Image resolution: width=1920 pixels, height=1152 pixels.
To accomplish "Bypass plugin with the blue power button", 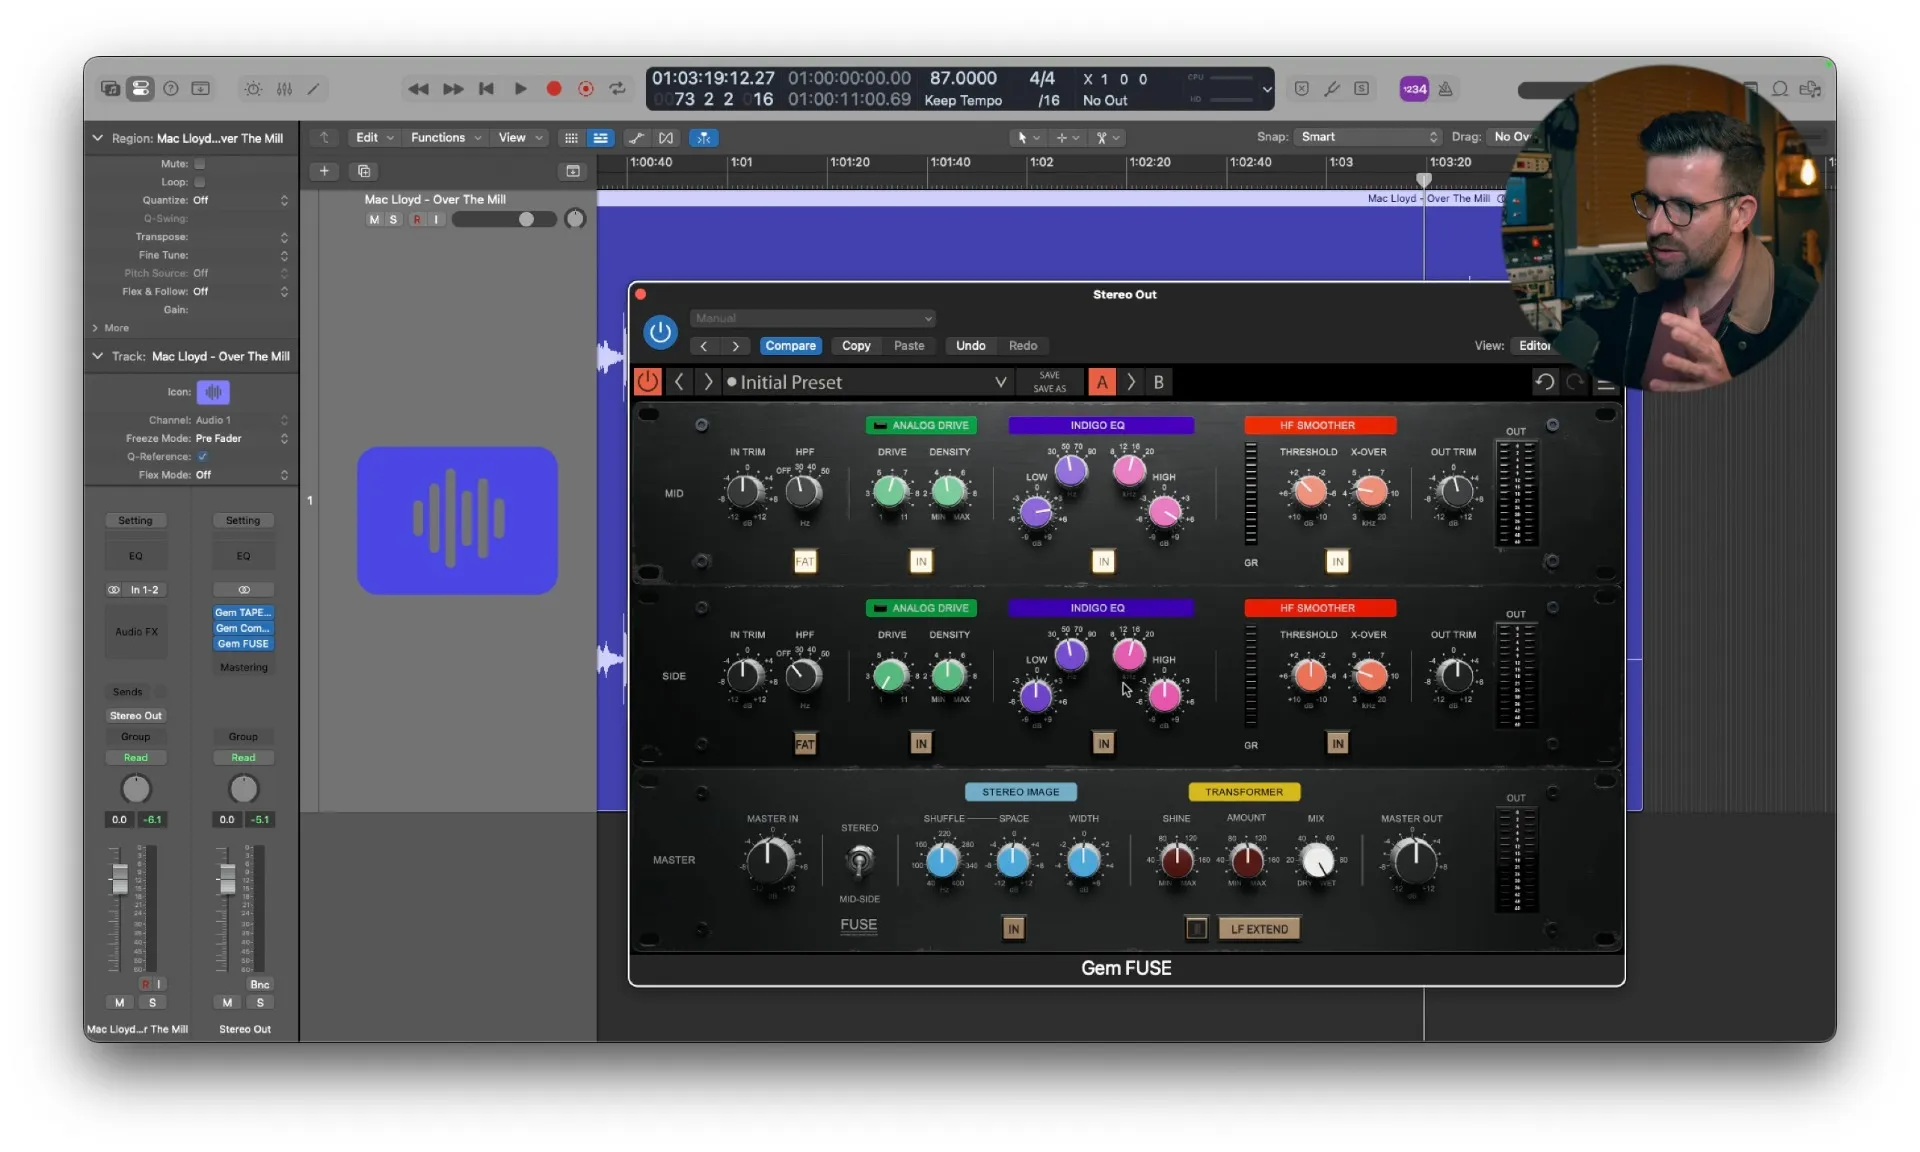I will click(660, 332).
